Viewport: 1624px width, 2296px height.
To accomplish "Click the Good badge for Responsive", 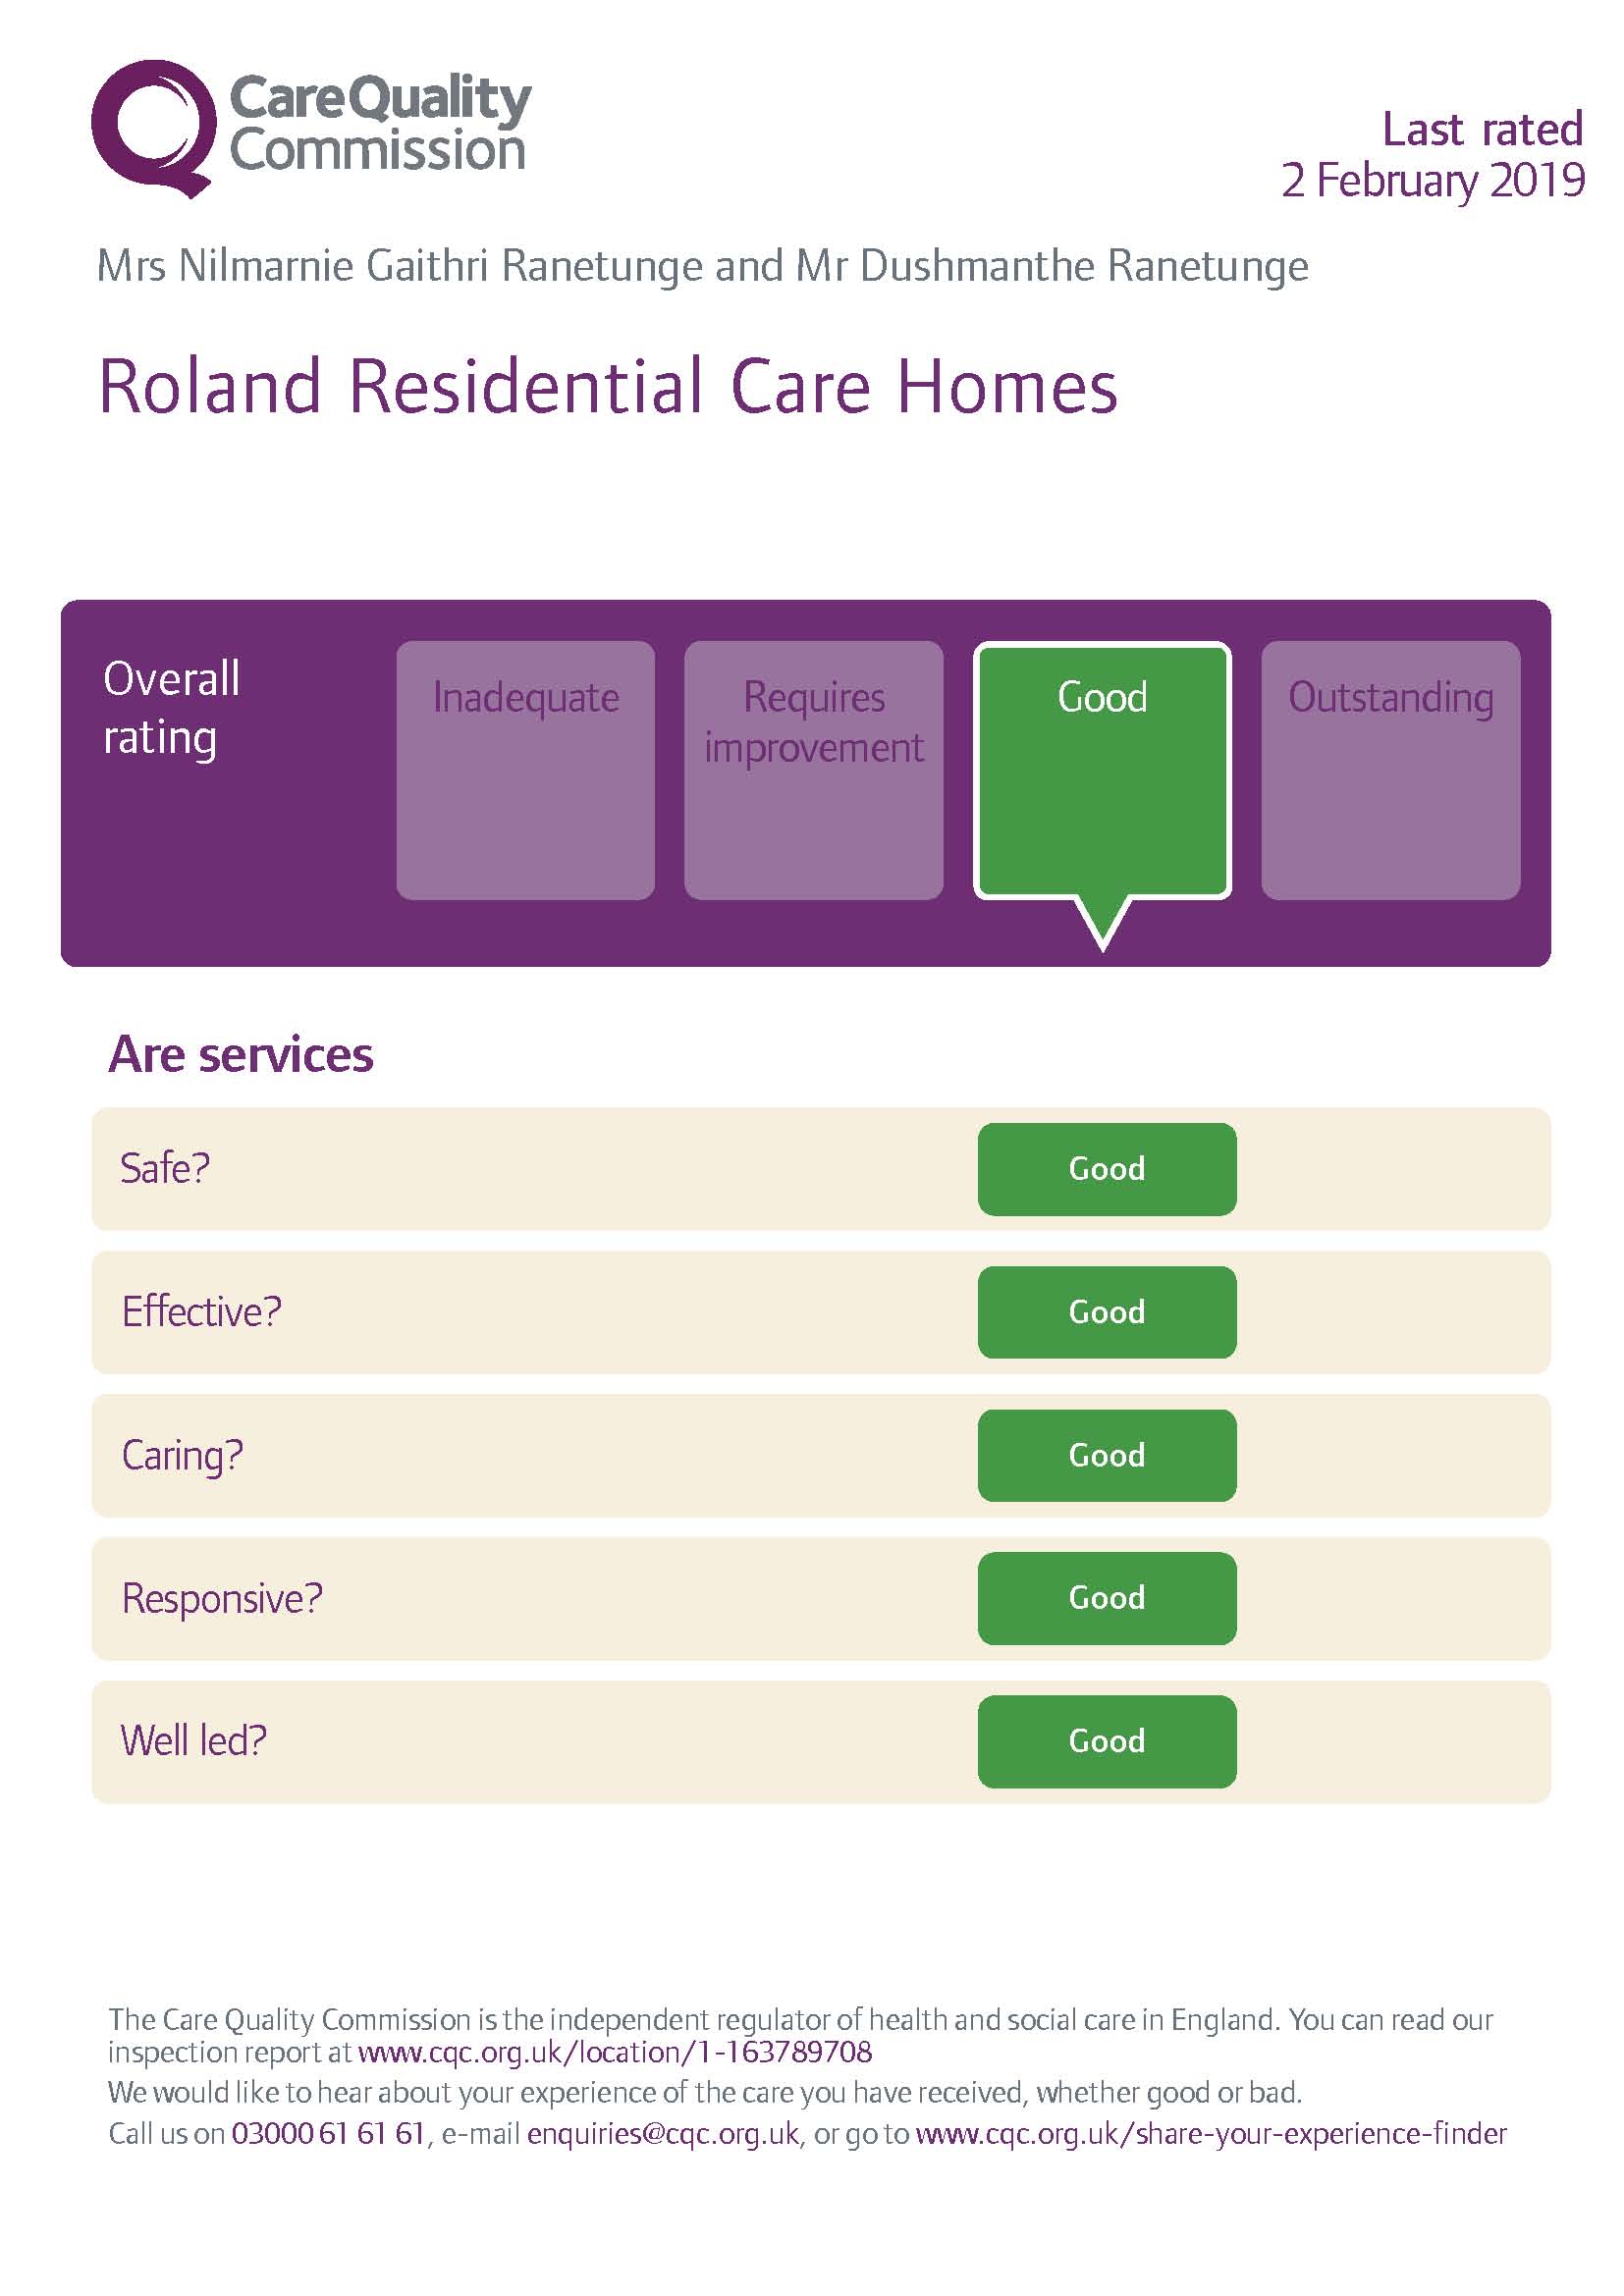I will click(1106, 1598).
